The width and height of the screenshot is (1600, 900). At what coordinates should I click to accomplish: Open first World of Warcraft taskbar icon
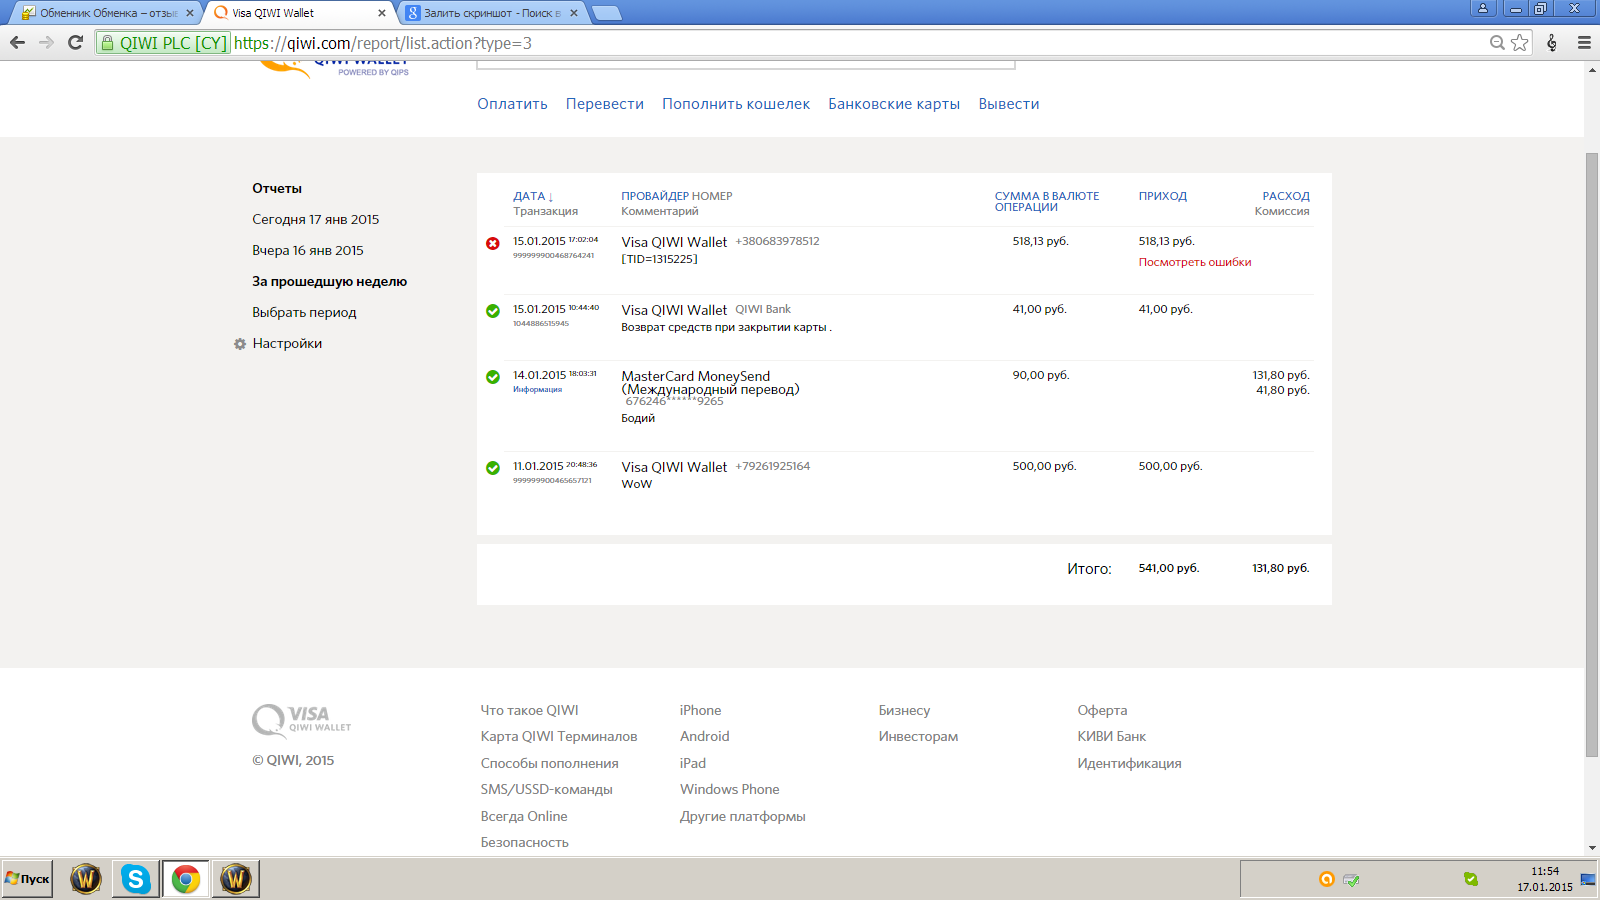click(x=86, y=879)
